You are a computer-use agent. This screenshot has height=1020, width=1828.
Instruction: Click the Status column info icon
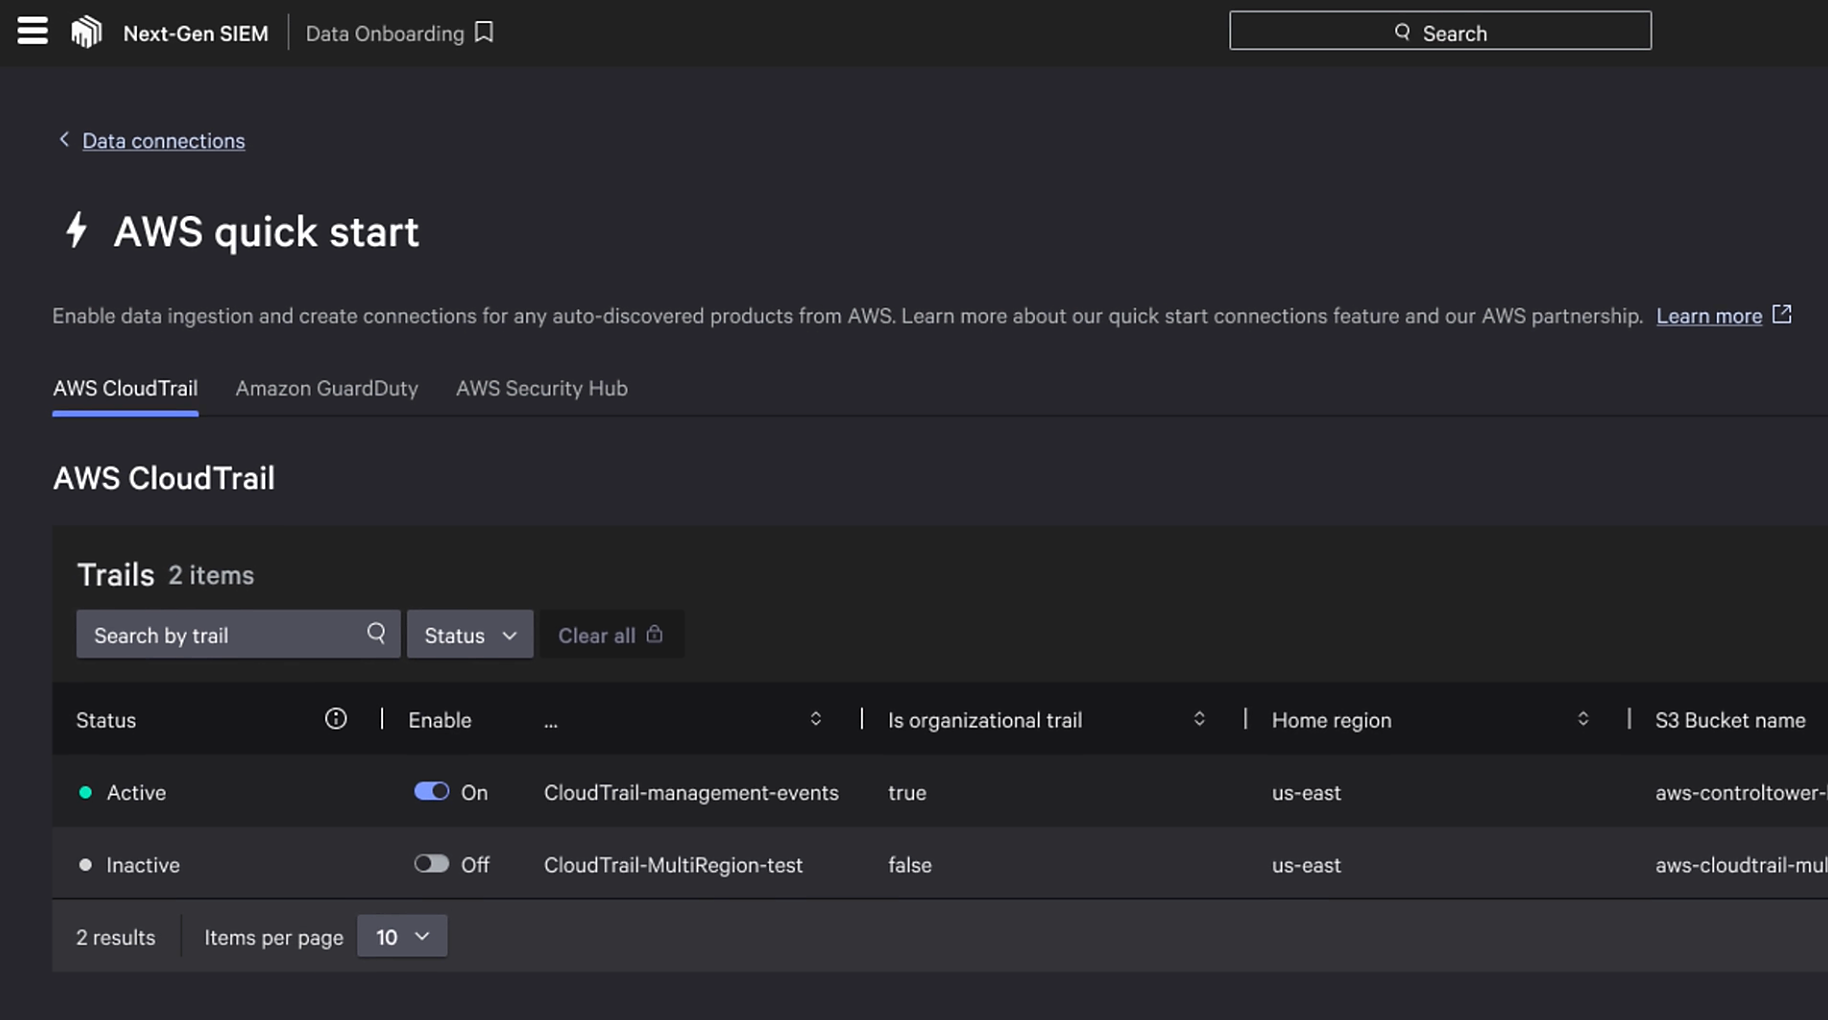coord(336,719)
